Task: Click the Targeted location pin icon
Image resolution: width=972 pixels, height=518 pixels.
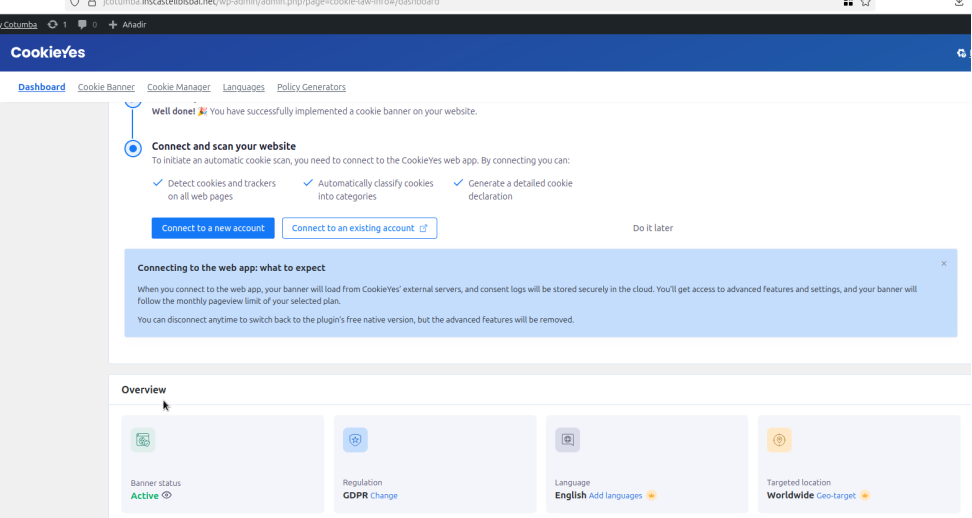Action: [779, 440]
